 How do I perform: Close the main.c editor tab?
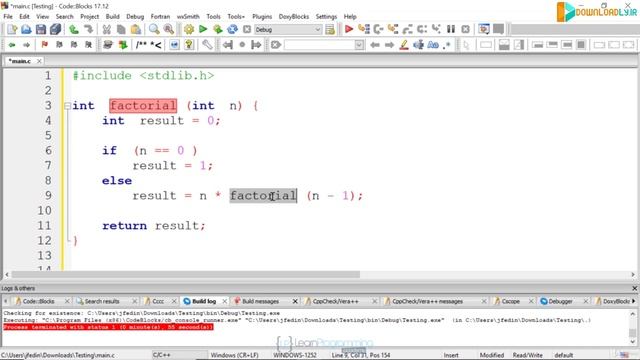tap(39, 61)
